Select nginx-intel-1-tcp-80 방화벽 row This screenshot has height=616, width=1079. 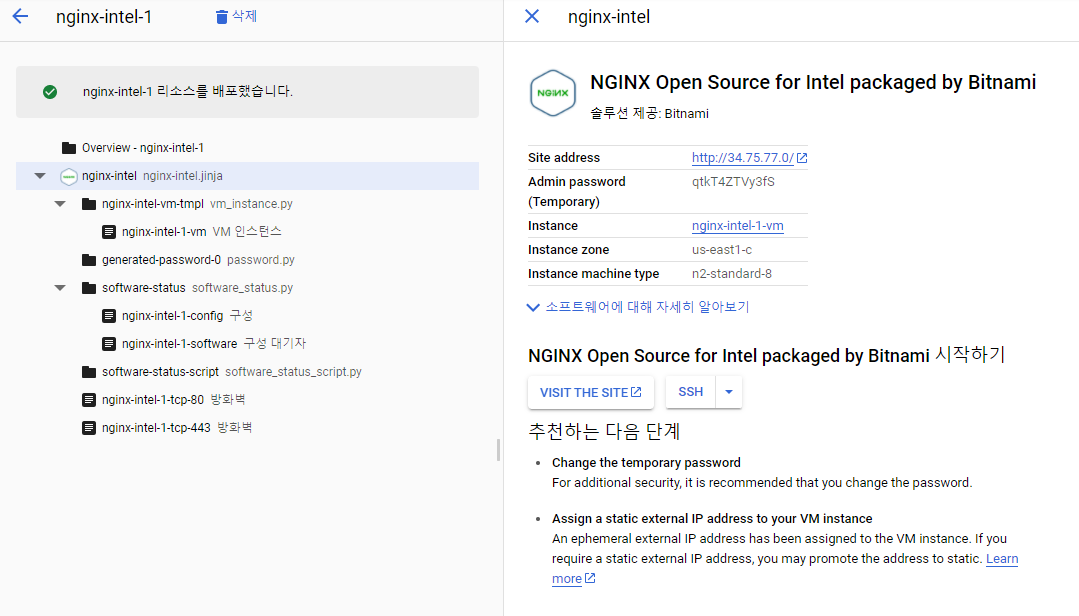click(247, 400)
